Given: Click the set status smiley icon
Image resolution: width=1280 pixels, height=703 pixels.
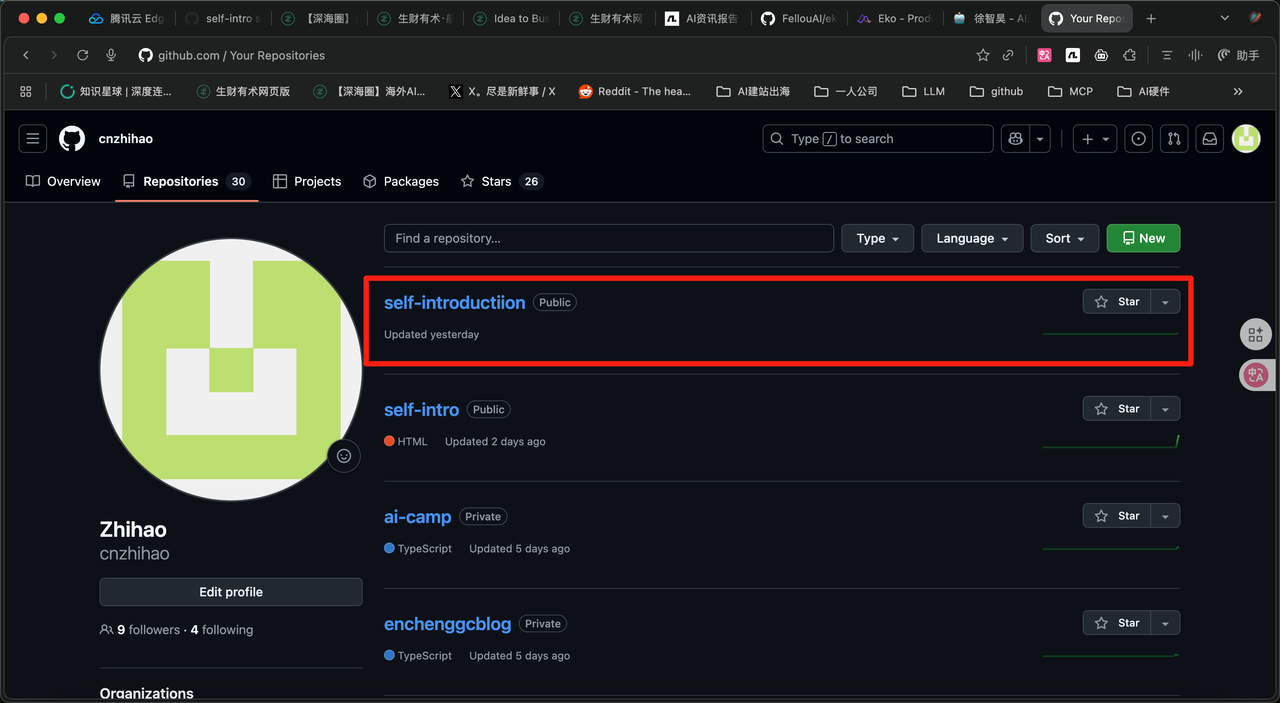Looking at the screenshot, I should (x=344, y=456).
